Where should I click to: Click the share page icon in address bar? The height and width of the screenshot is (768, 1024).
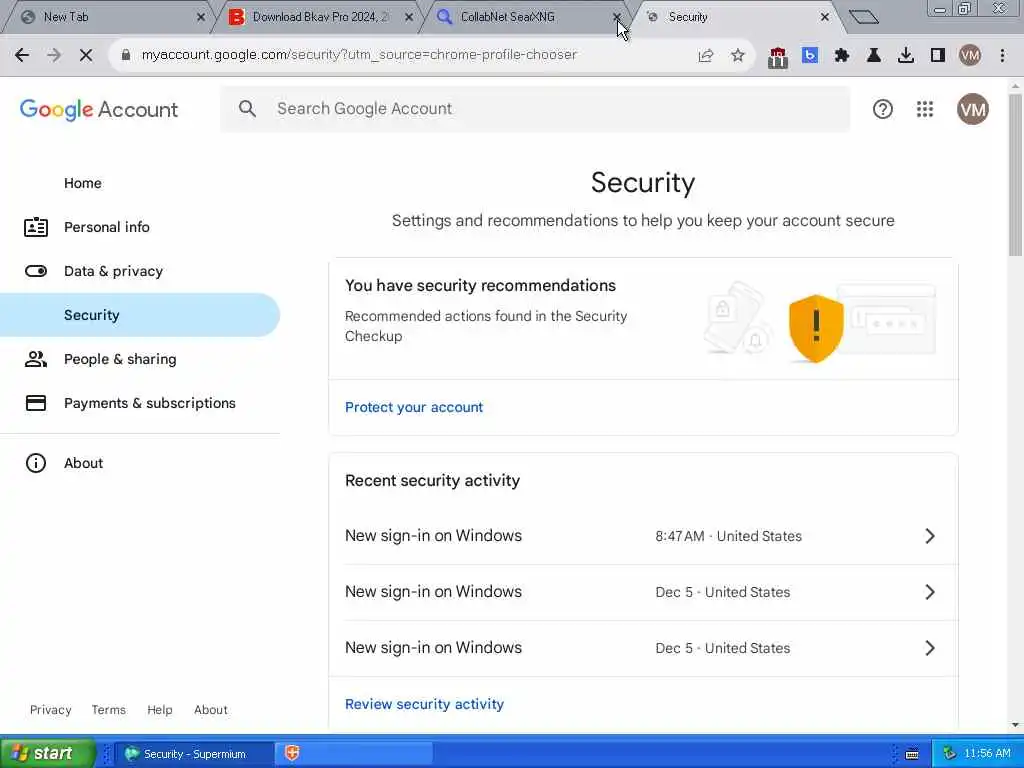pos(705,56)
